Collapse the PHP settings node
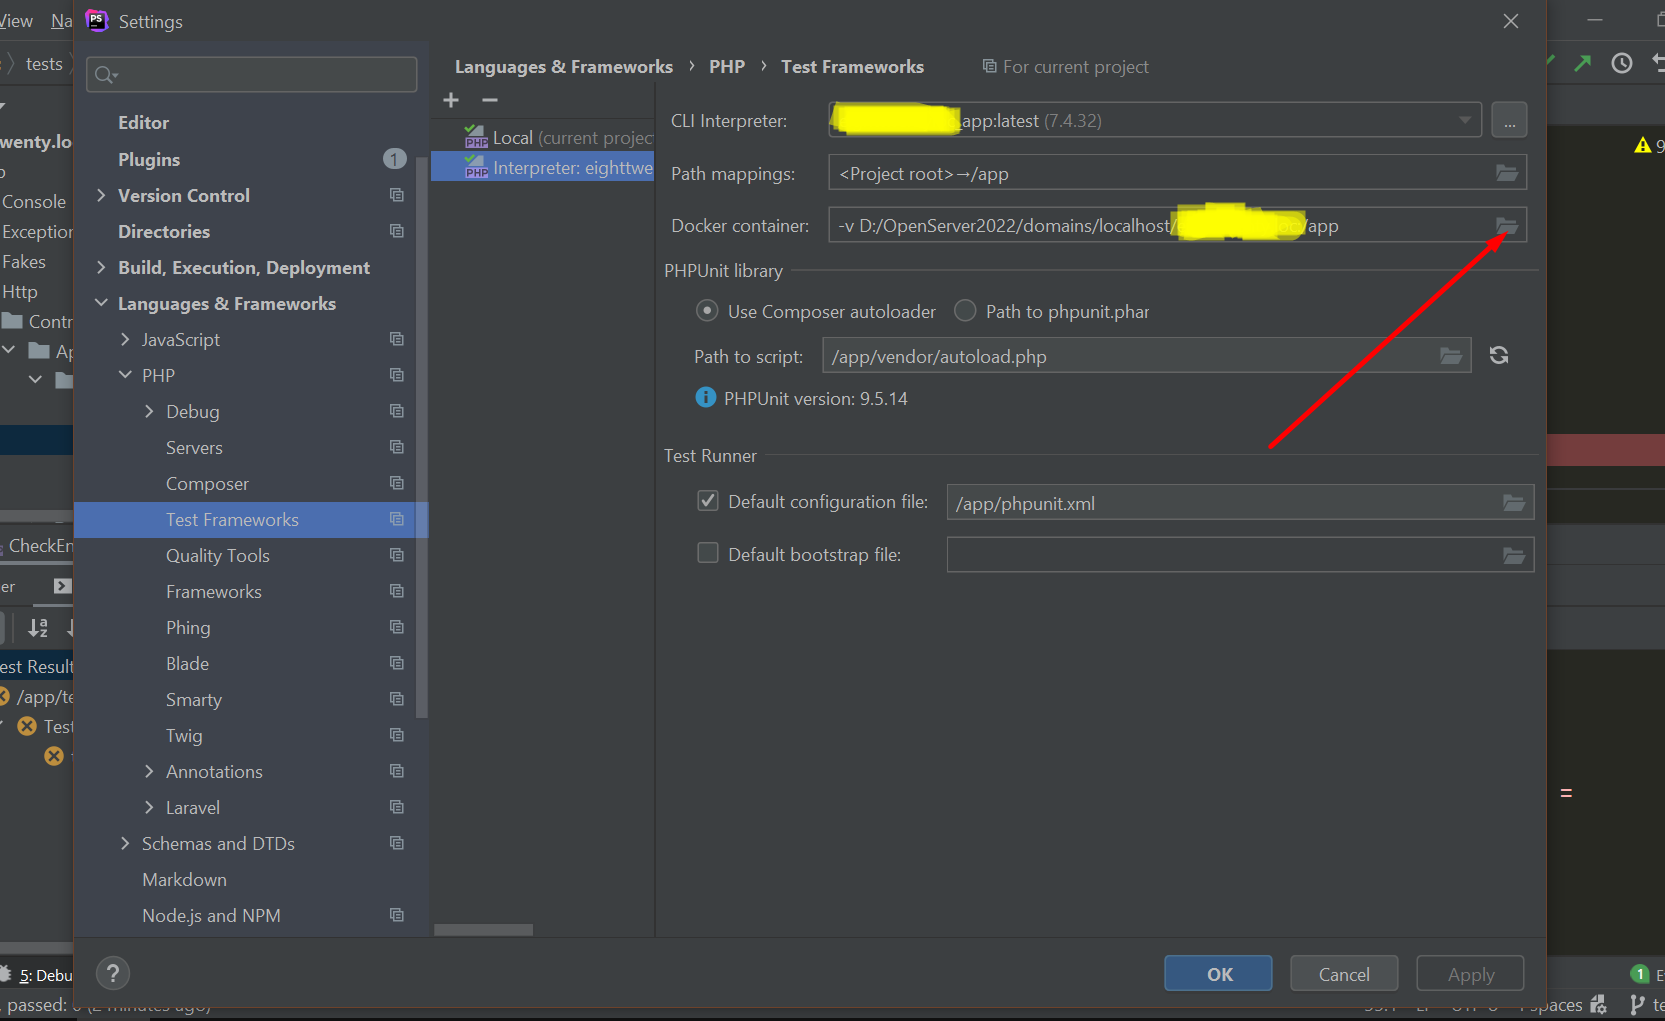The width and height of the screenshot is (1665, 1021). click(125, 375)
